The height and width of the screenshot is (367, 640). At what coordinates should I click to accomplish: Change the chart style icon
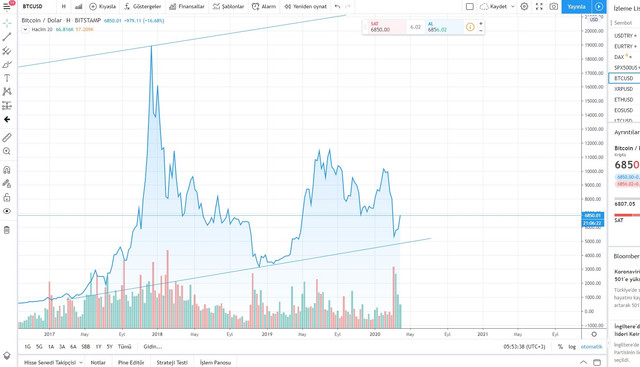point(78,7)
